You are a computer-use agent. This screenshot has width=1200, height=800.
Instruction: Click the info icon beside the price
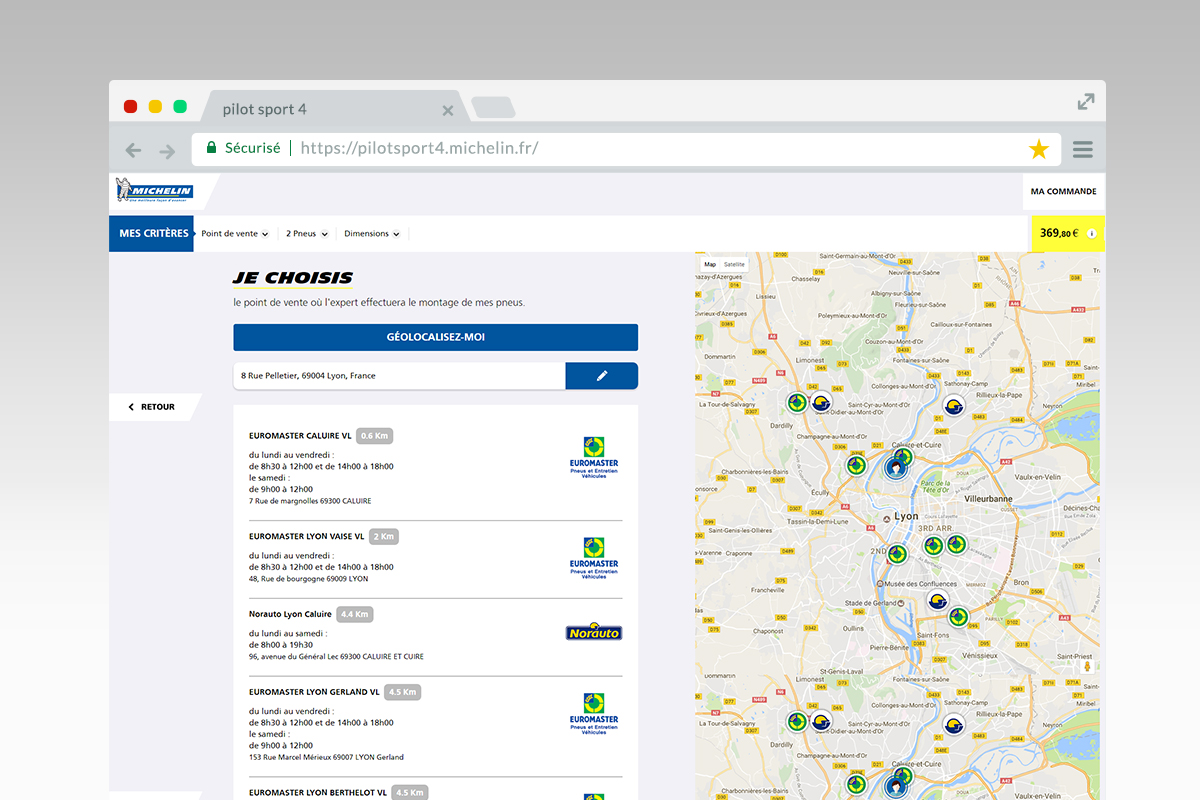click(1092, 234)
